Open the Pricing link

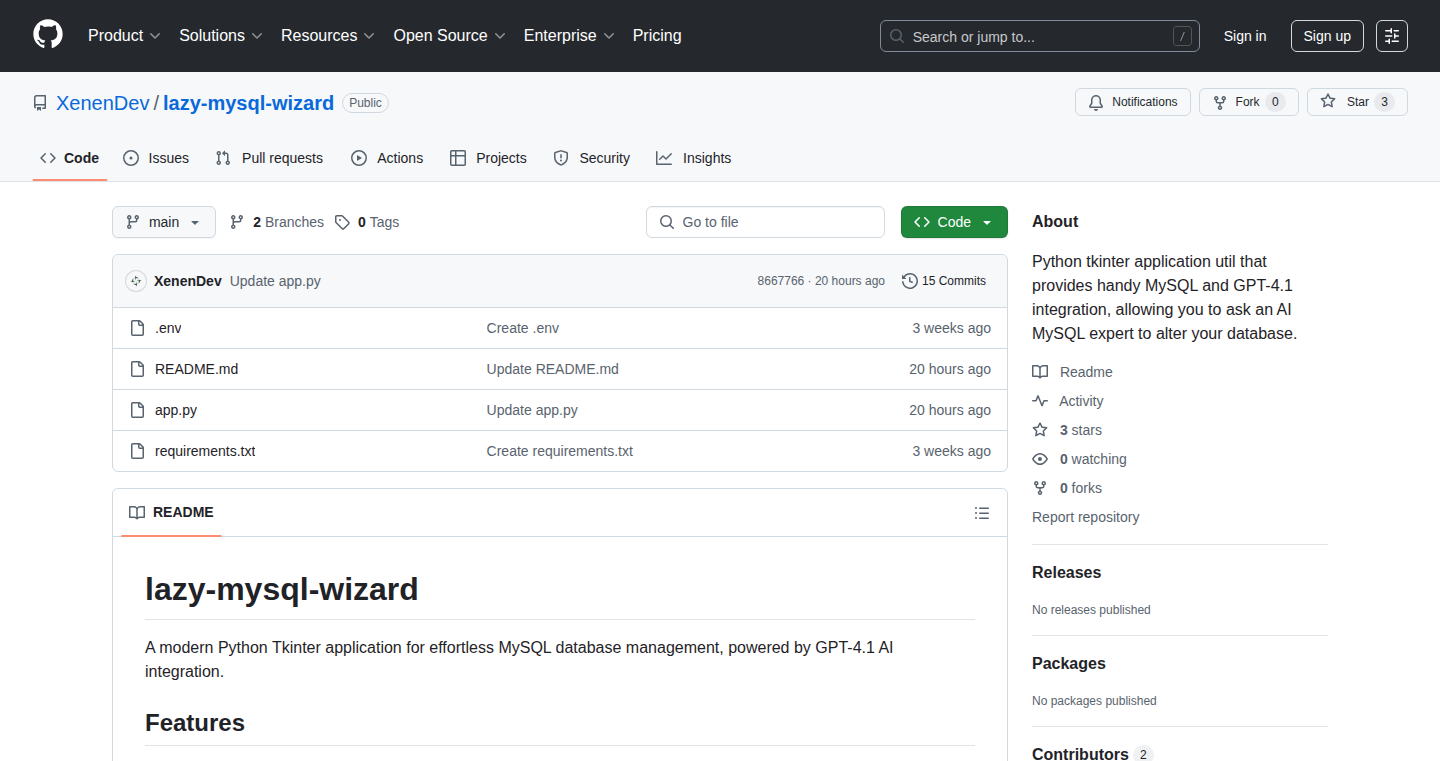pos(657,35)
